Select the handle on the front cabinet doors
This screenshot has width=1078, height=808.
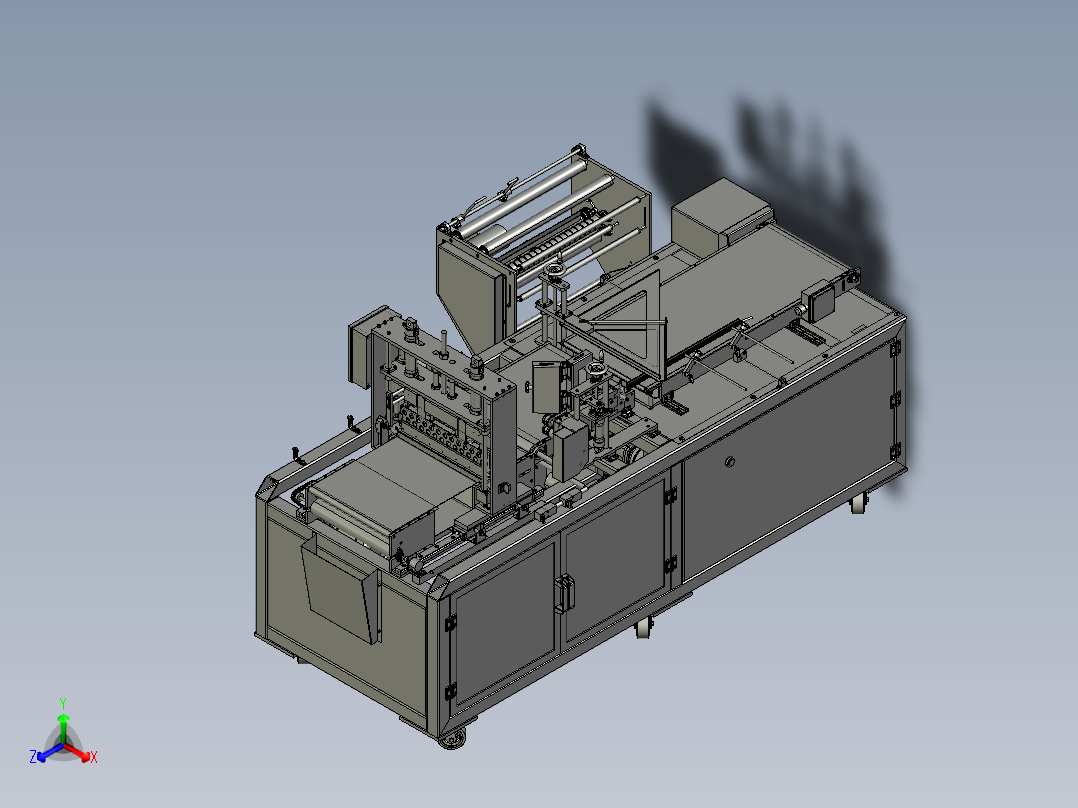pyautogui.click(x=564, y=593)
